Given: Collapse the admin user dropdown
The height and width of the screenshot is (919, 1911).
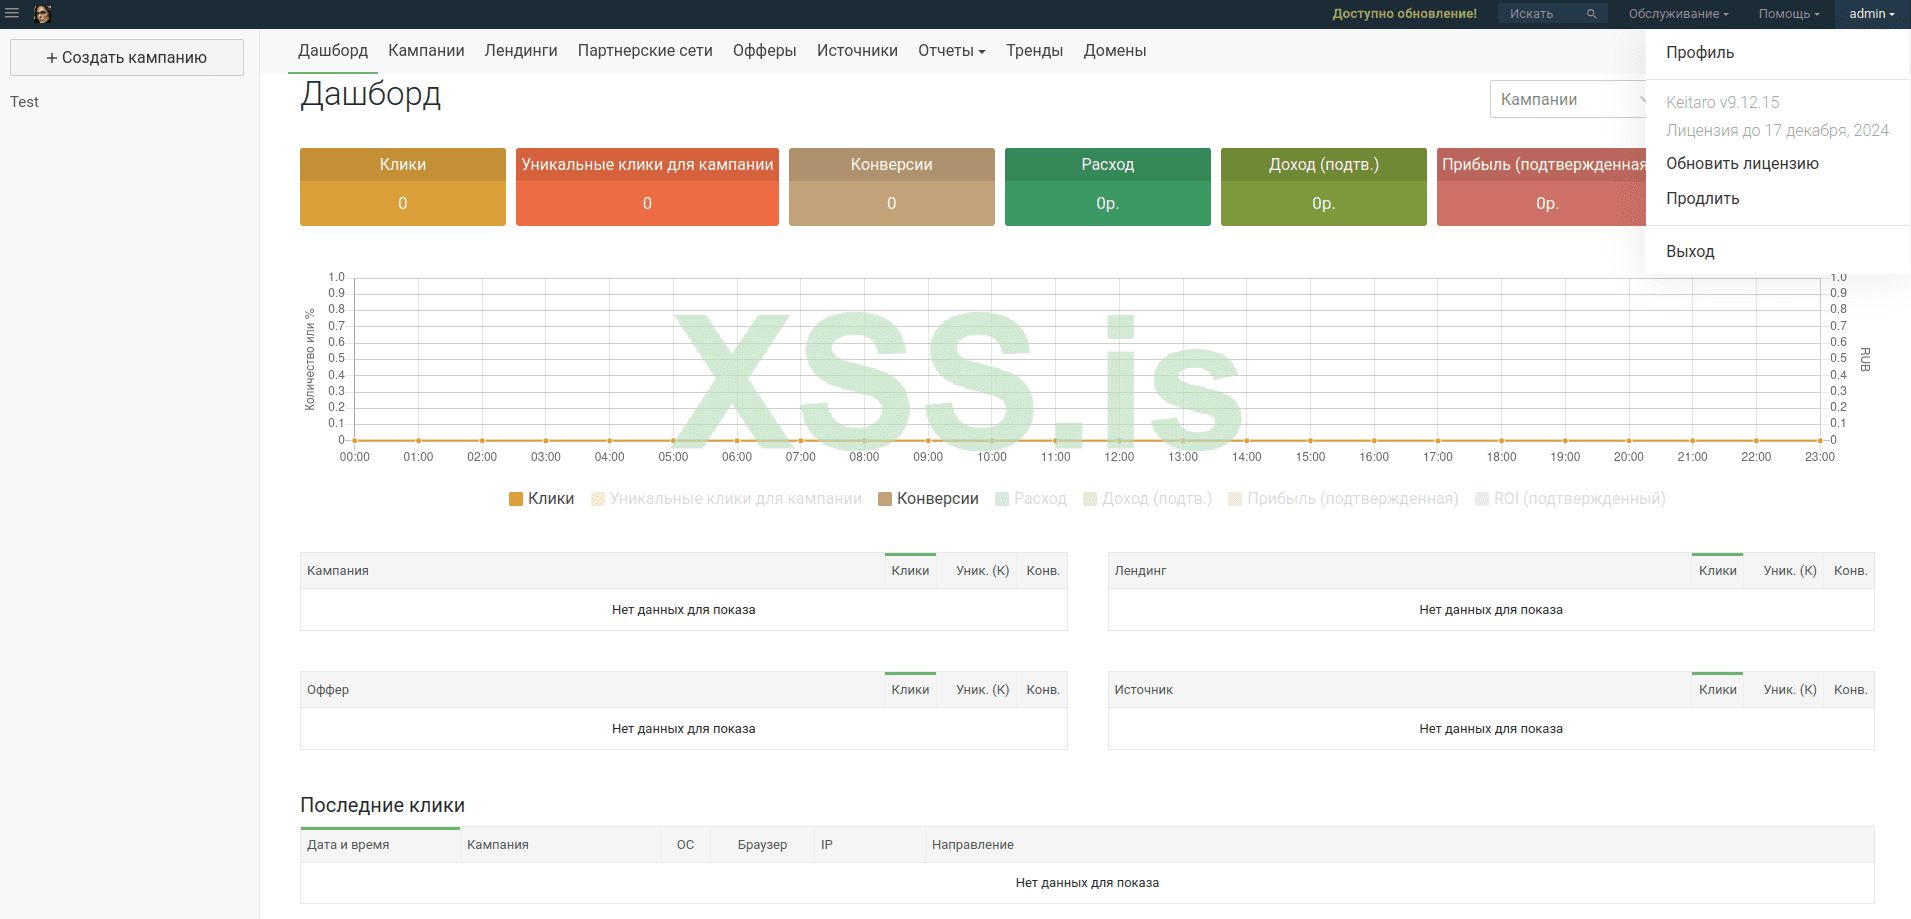Looking at the screenshot, I should click(1872, 14).
